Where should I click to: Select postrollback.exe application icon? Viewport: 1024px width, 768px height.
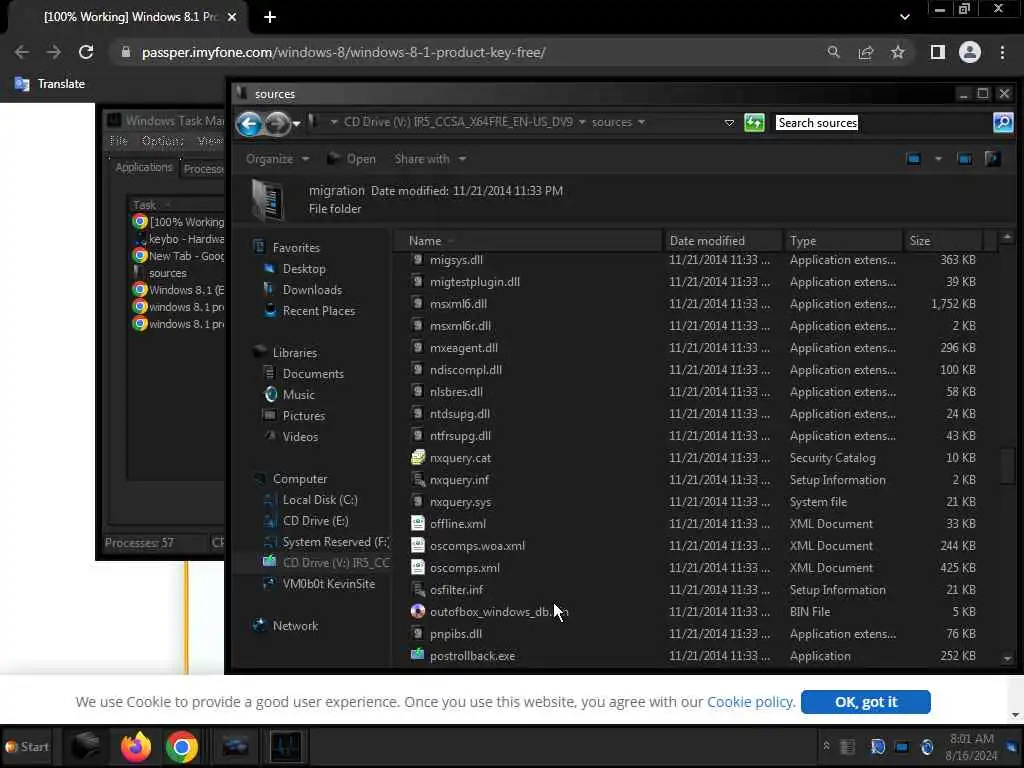(418, 655)
